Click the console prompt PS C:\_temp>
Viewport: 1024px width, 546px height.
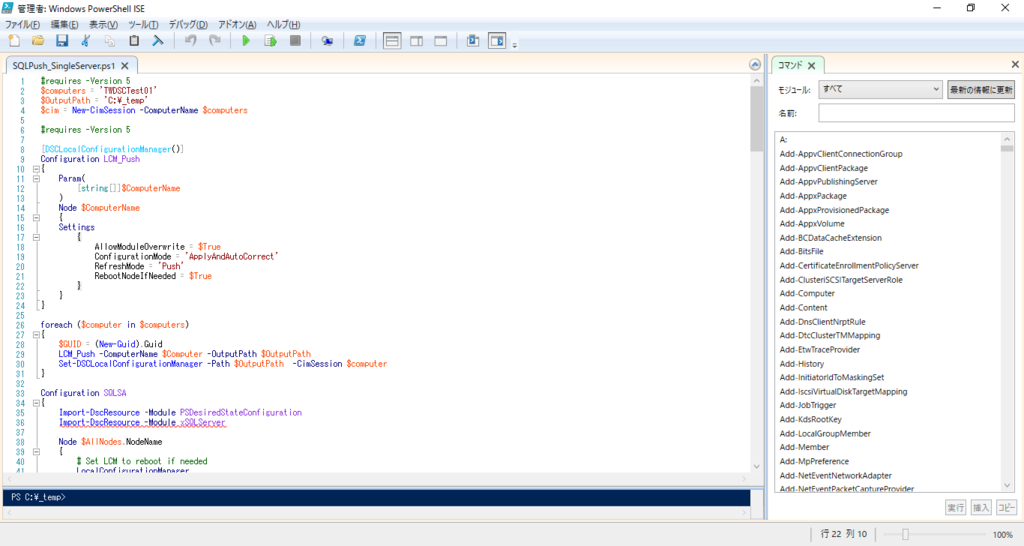coord(39,497)
